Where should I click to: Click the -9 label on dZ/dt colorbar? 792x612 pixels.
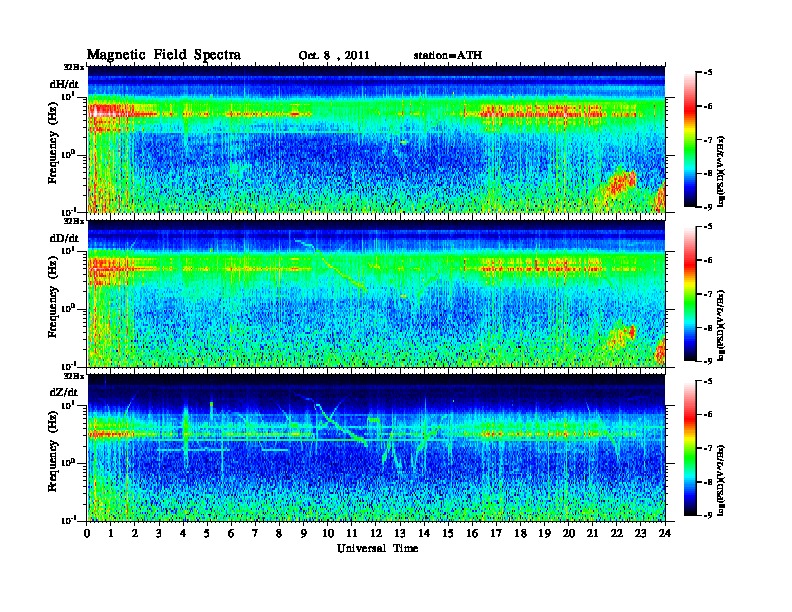pyautogui.click(x=708, y=515)
